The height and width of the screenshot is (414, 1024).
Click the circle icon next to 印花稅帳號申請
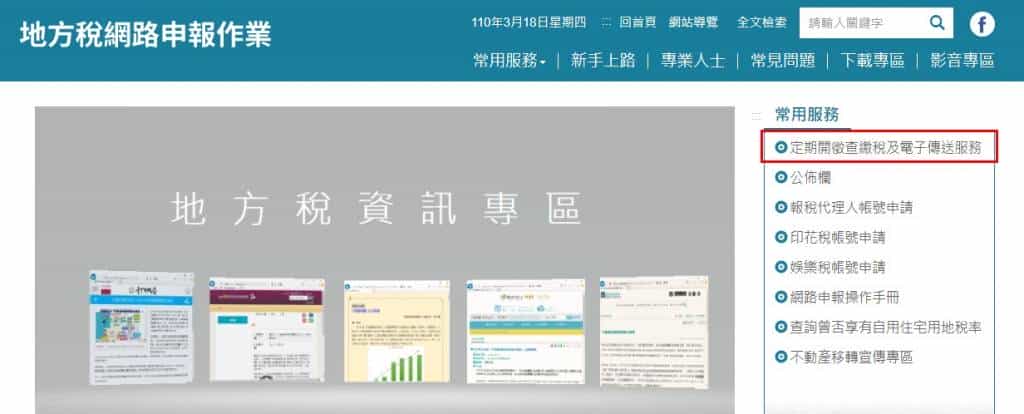pyautogui.click(x=781, y=237)
